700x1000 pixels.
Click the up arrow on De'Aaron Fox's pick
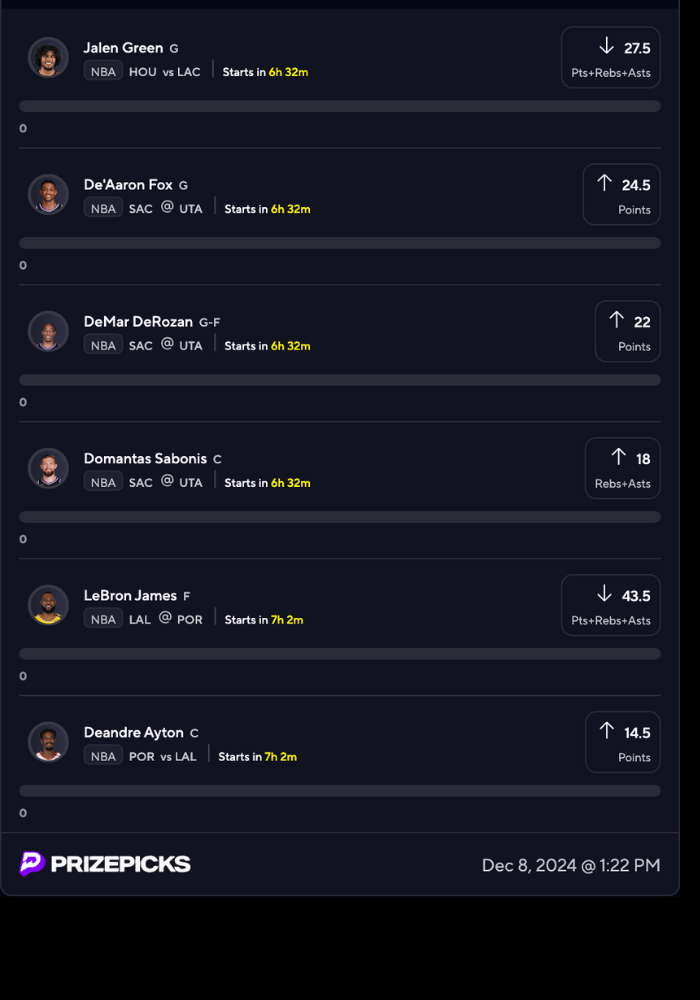pyautogui.click(x=604, y=183)
